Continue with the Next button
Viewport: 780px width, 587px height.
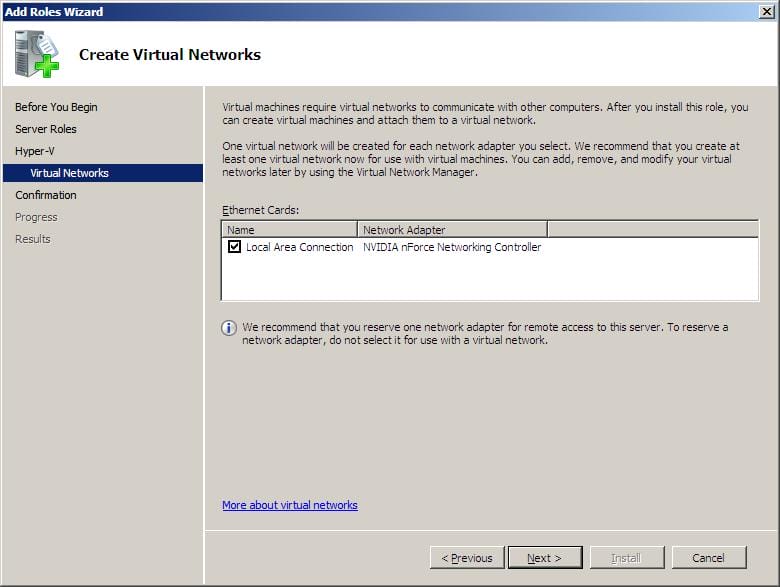click(x=545, y=558)
